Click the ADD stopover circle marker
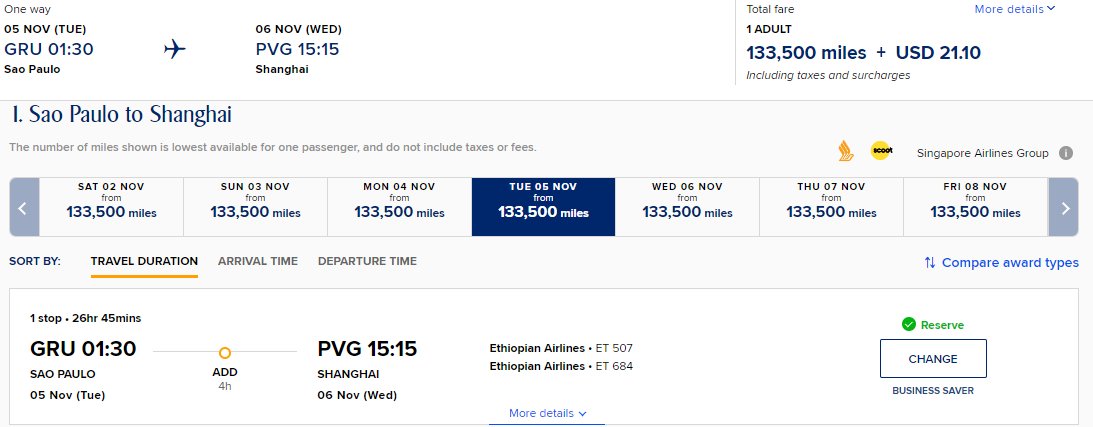1093x427 pixels. (x=224, y=353)
